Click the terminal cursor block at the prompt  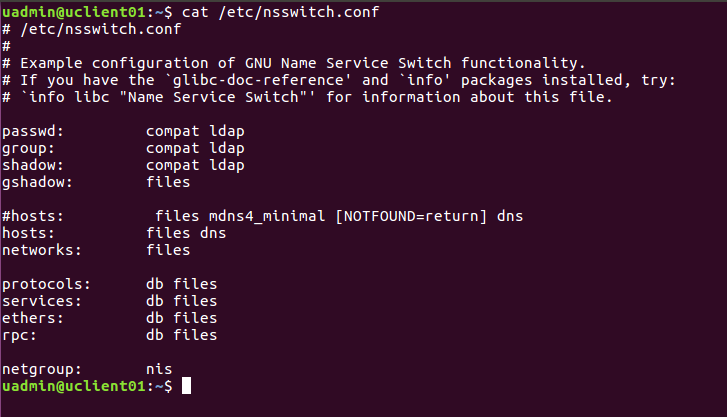click(186, 385)
